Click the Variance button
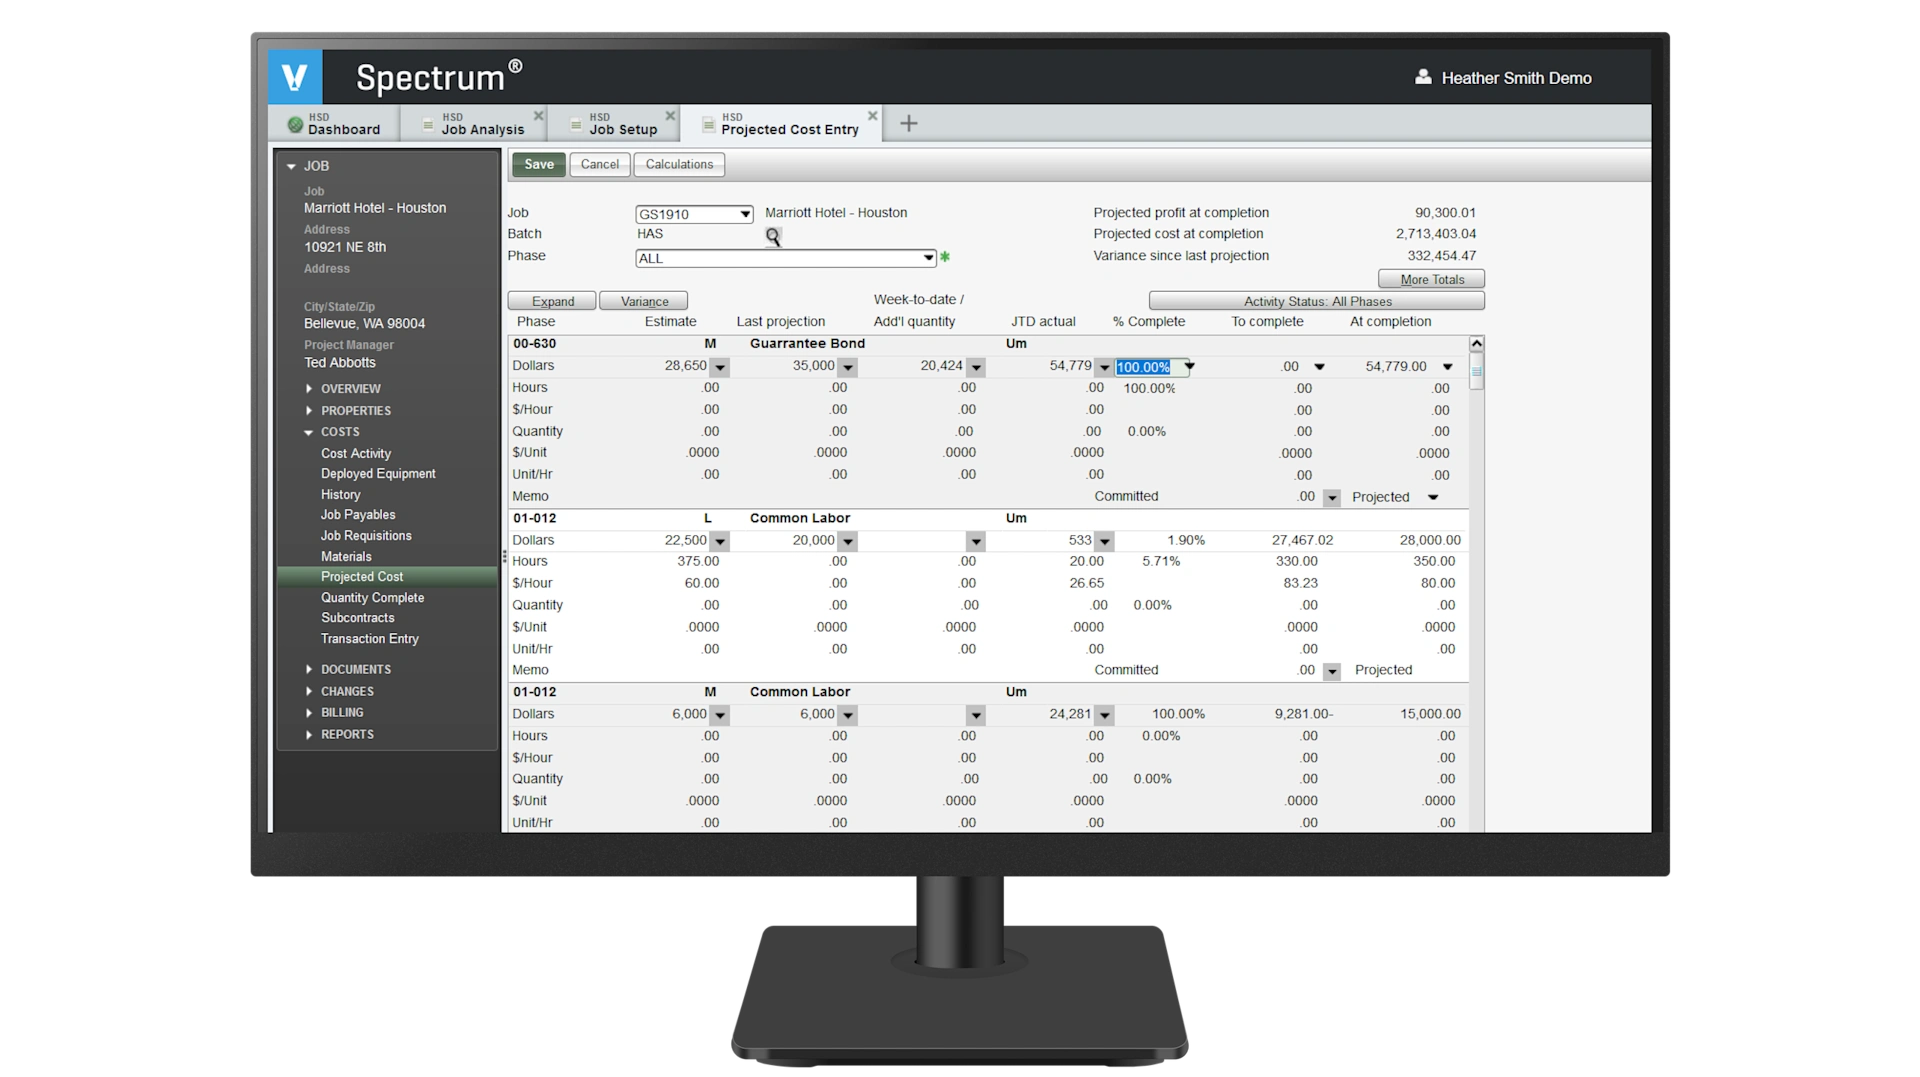Screen dimensions: 1920x1077 [644, 301]
